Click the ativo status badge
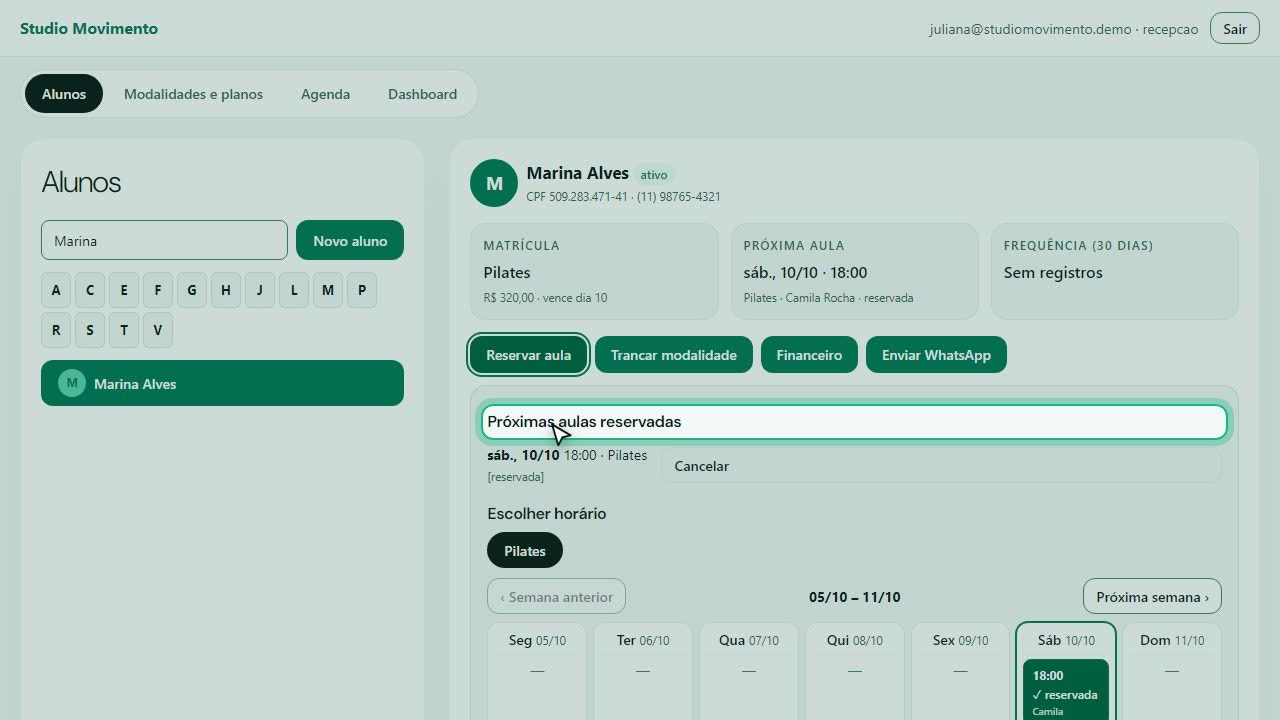 [x=654, y=175]
